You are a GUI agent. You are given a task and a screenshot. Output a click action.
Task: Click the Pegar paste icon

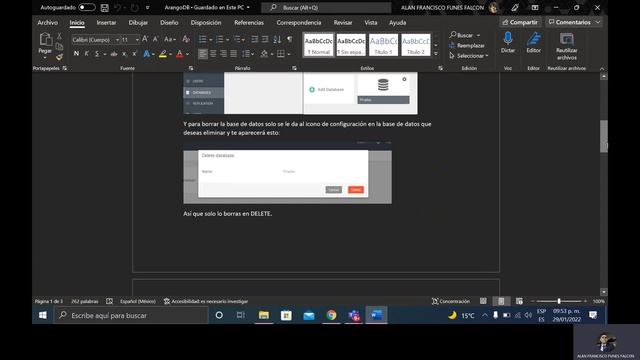coord(45,40)
